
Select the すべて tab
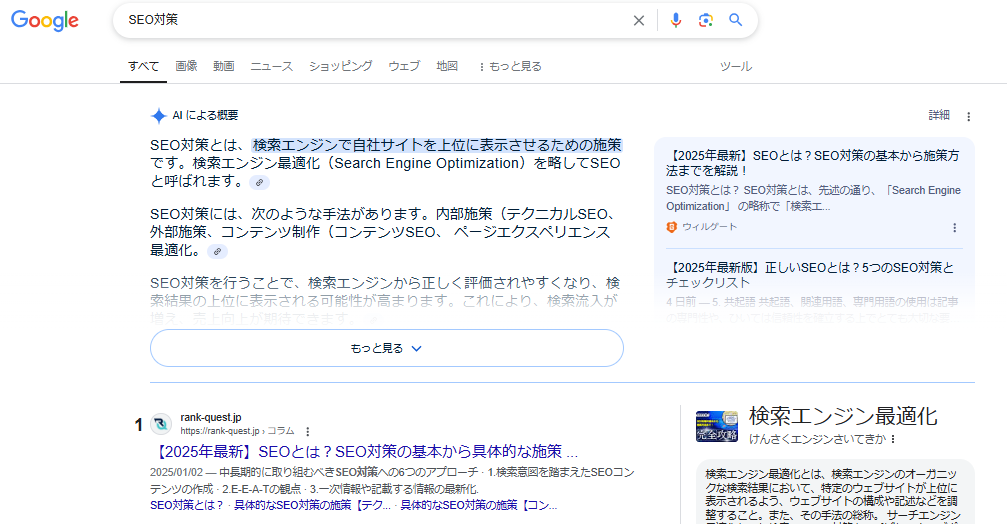click(x=143, y=66)
